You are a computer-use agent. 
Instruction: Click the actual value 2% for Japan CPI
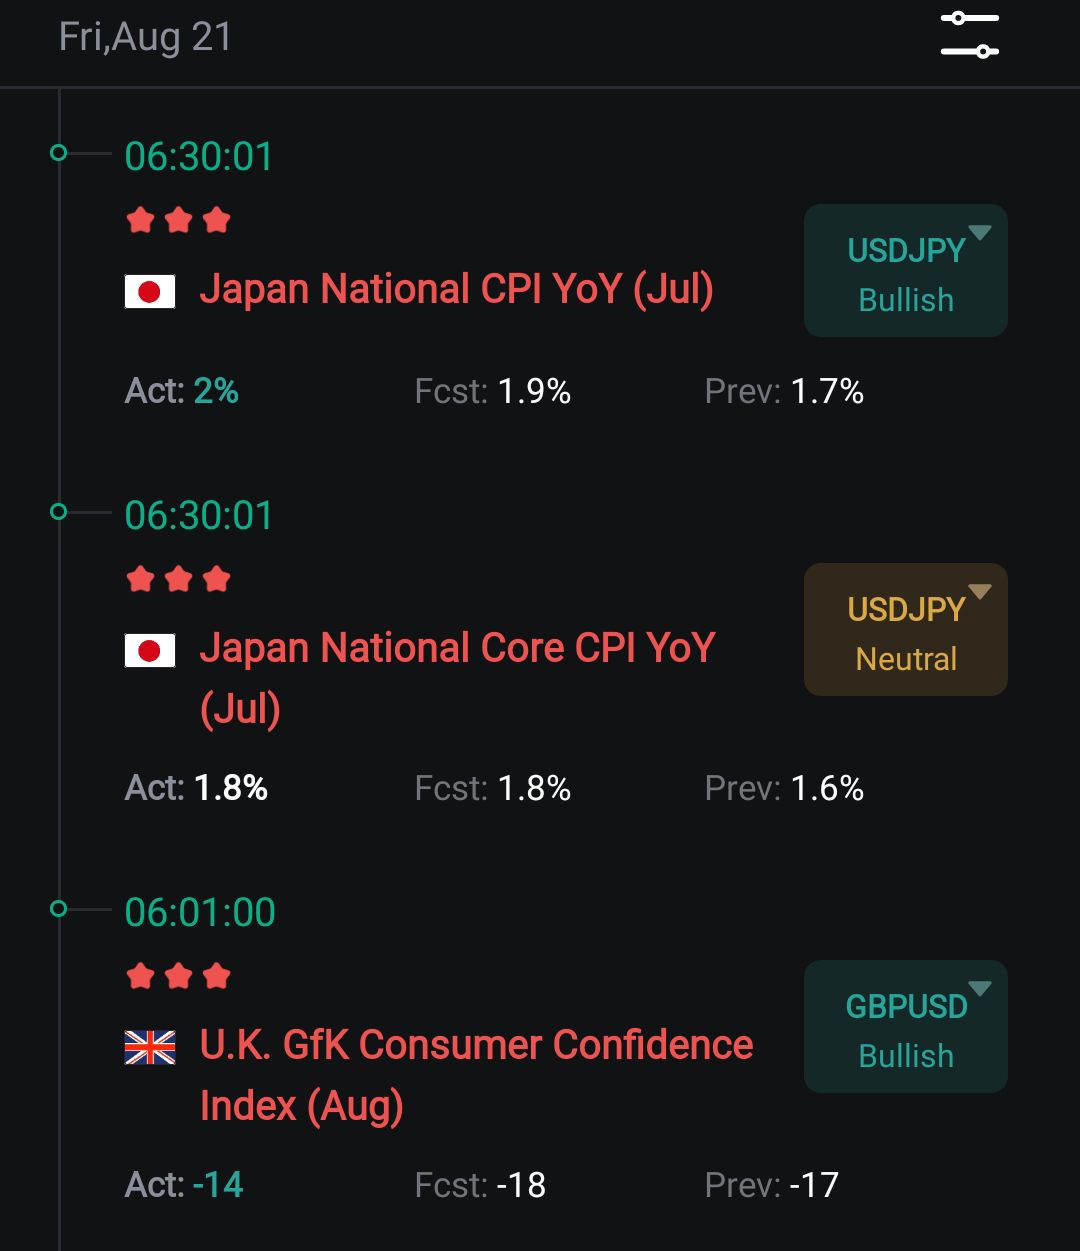point(216,391)
